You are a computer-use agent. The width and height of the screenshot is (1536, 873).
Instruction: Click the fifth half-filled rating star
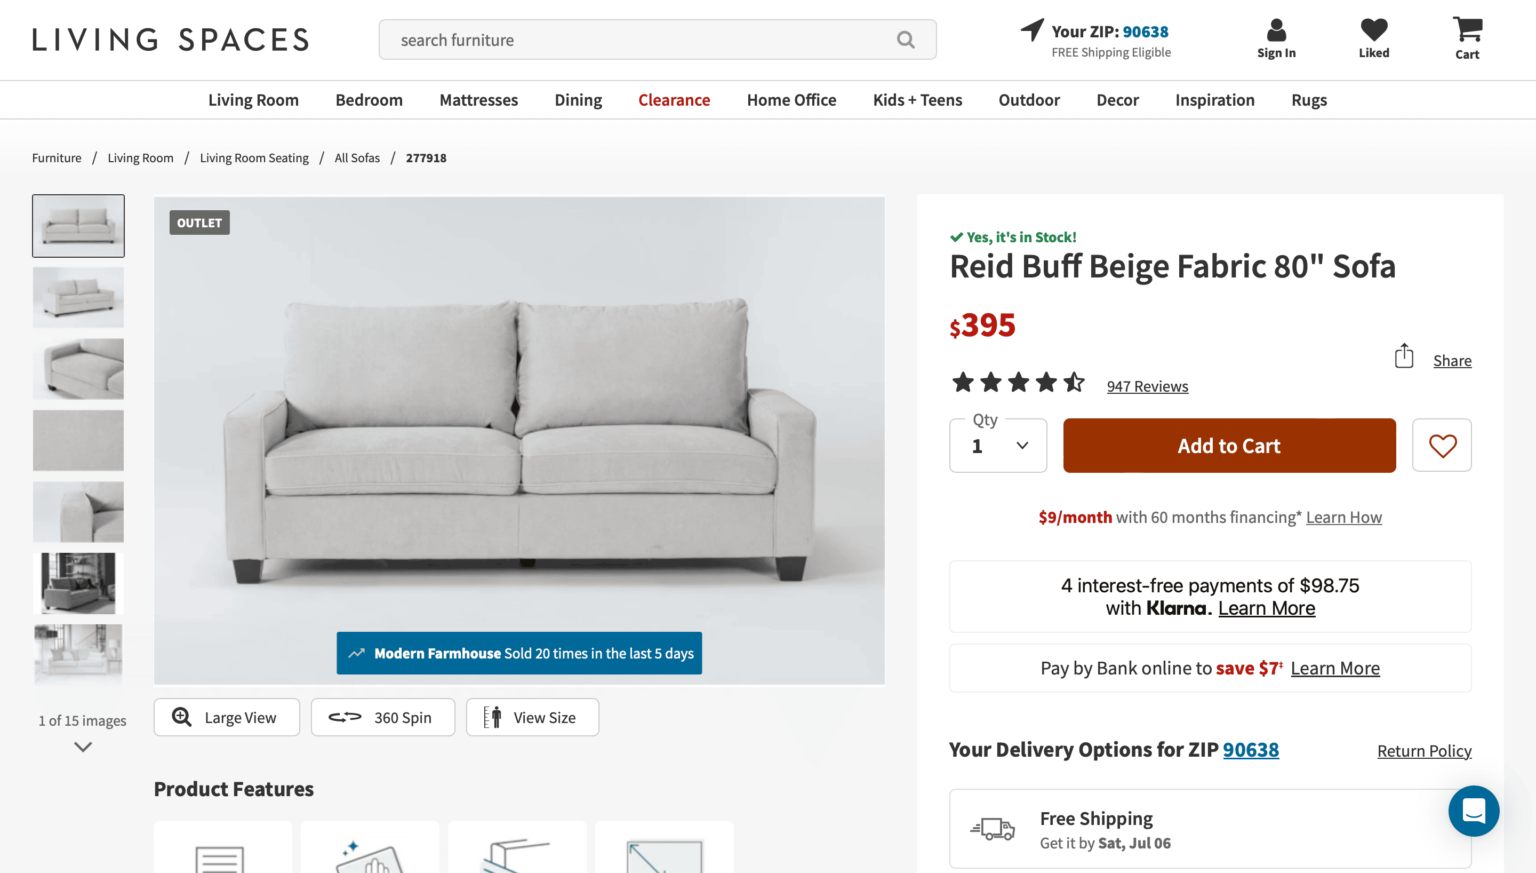coord(1074,381)
